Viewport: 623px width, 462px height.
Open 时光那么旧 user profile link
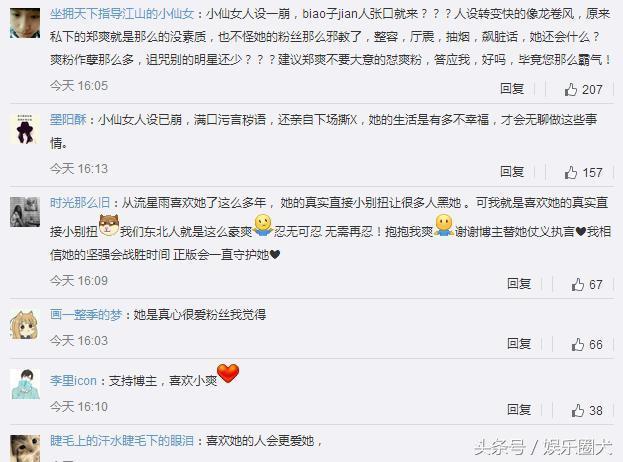(80, 203)
